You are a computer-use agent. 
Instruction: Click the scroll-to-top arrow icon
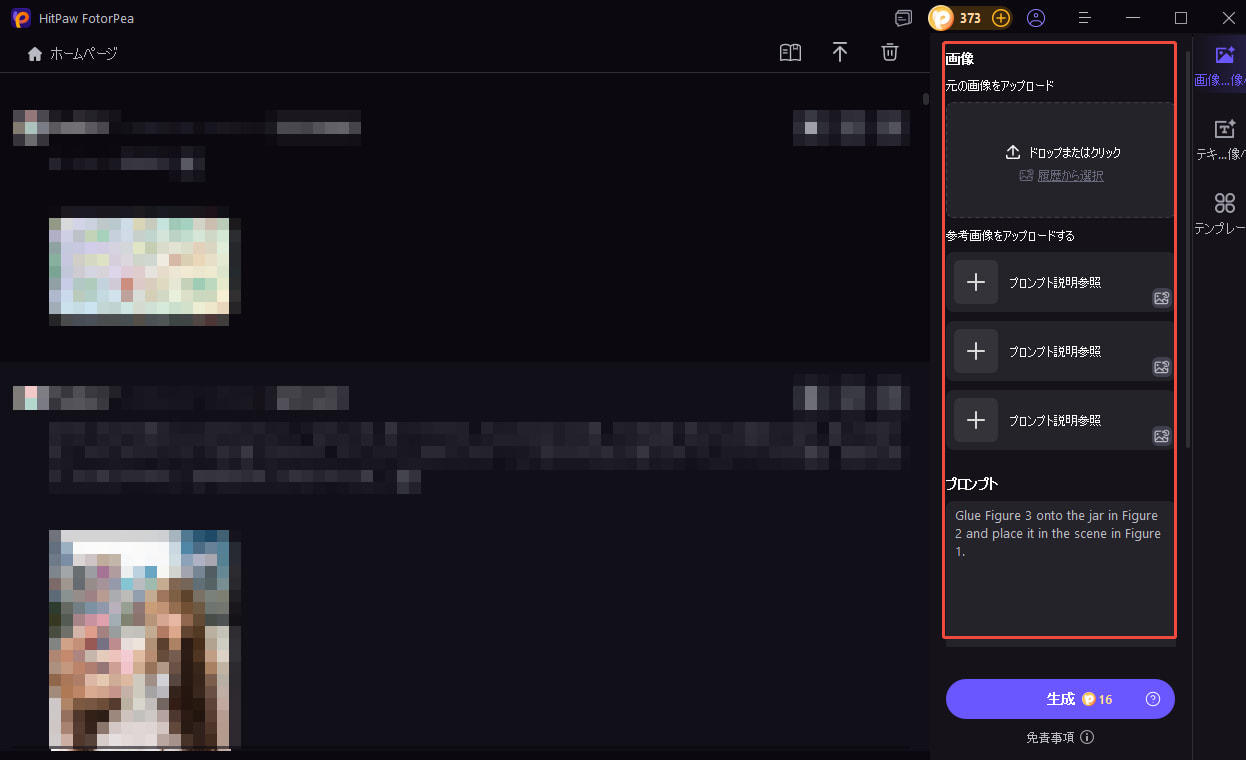click(x=840, y=53)
